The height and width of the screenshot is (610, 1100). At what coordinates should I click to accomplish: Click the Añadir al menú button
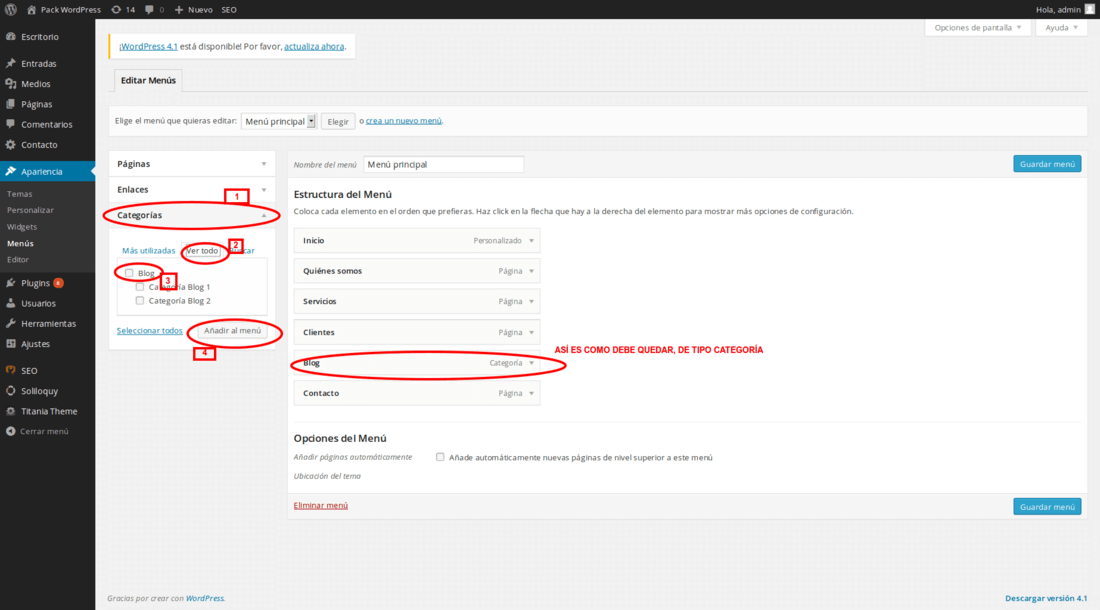click(232, 330)
